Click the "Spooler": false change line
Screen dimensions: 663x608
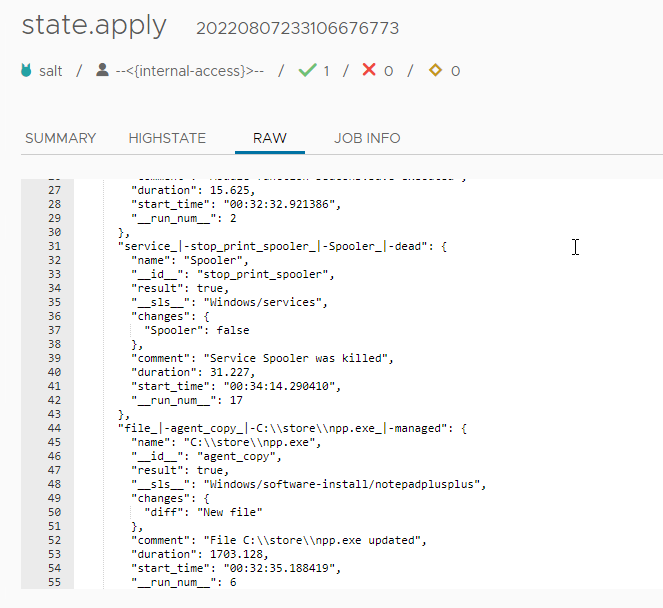click(197, 330)
